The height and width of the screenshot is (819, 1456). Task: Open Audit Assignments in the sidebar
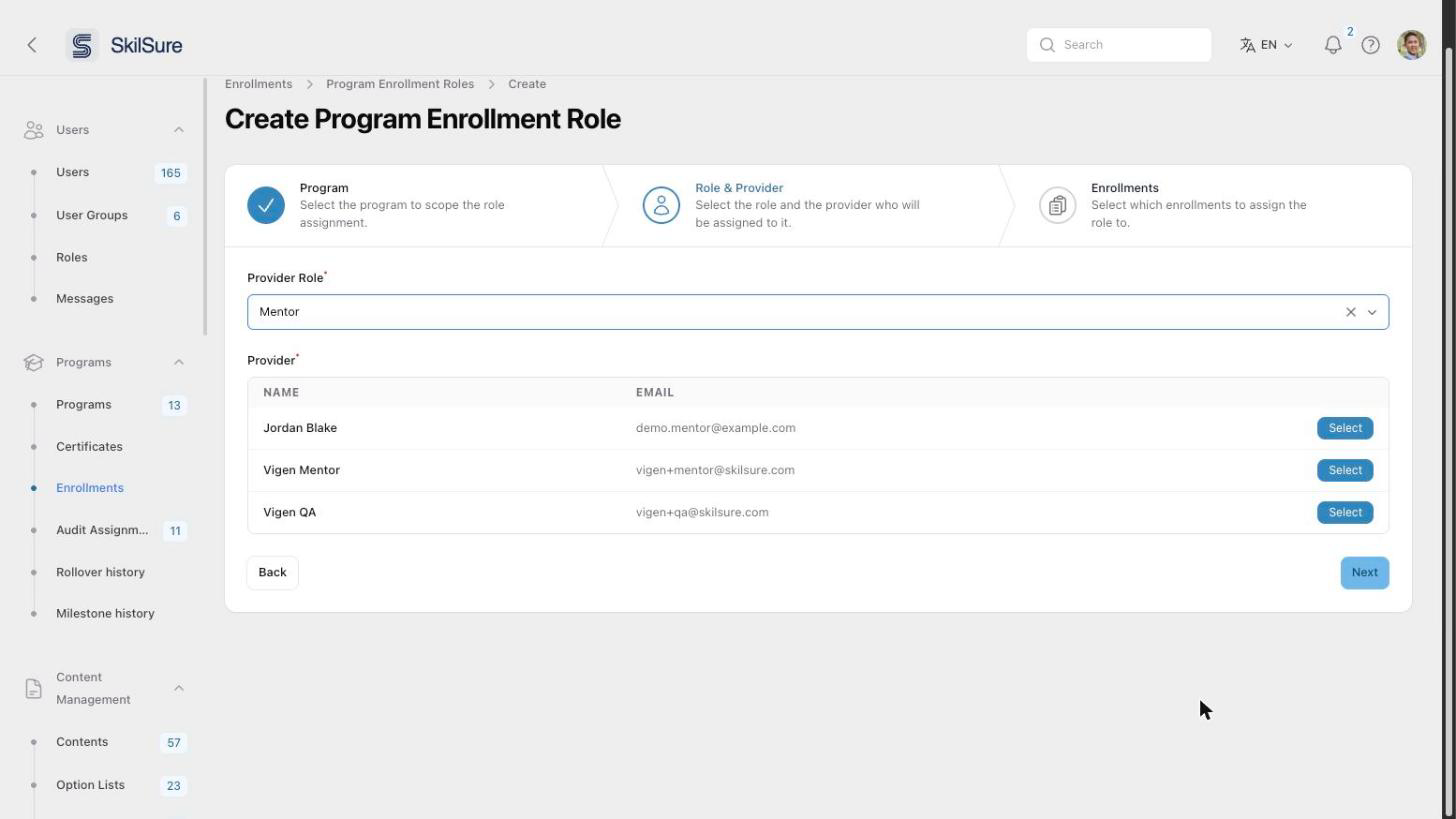pos(102,530)
